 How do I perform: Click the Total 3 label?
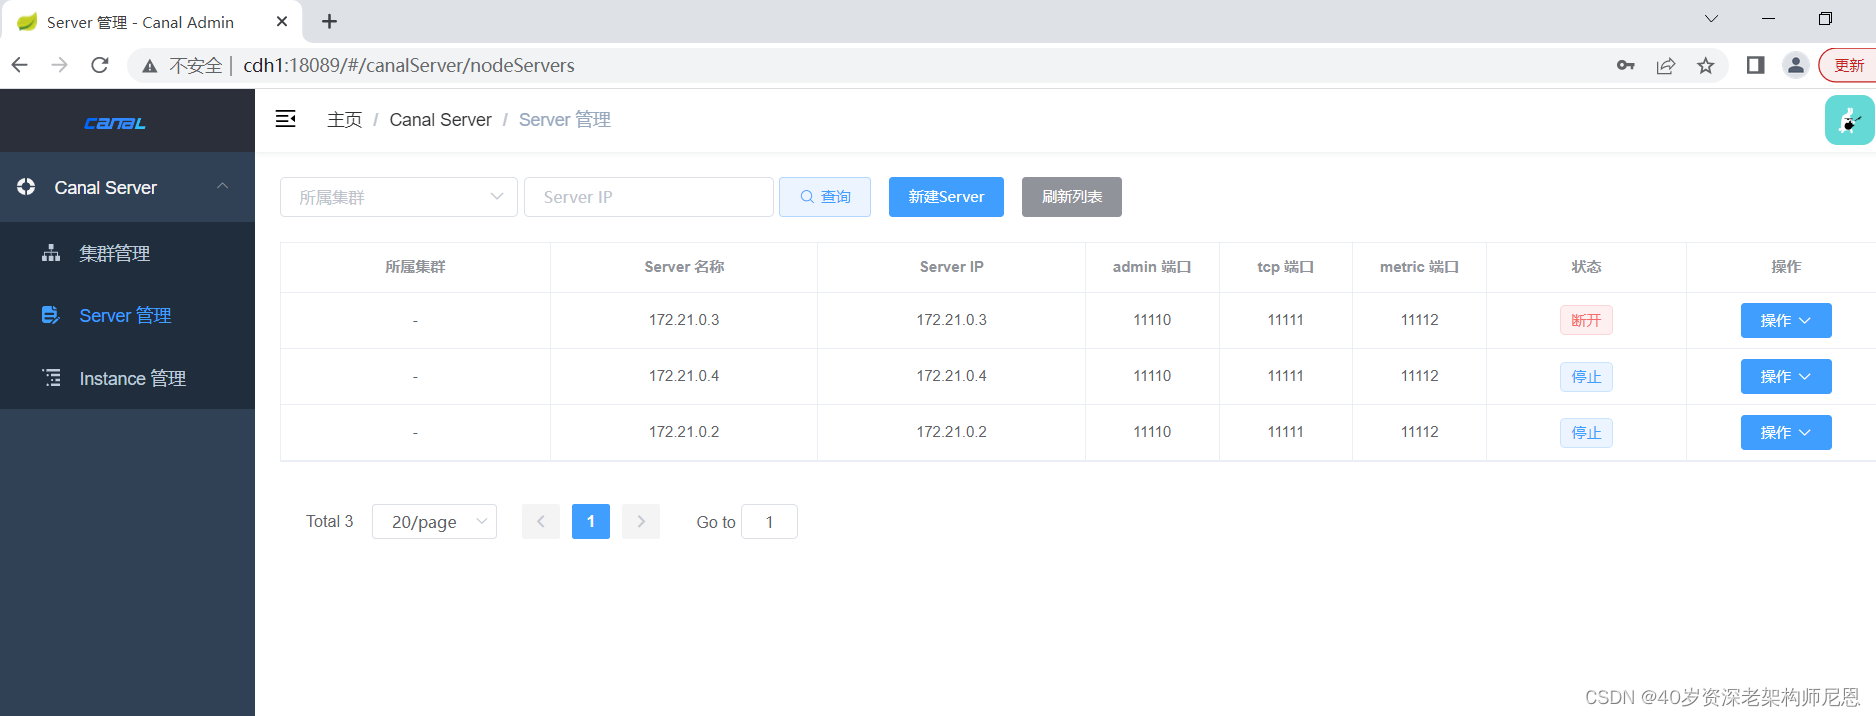[330, 521]
